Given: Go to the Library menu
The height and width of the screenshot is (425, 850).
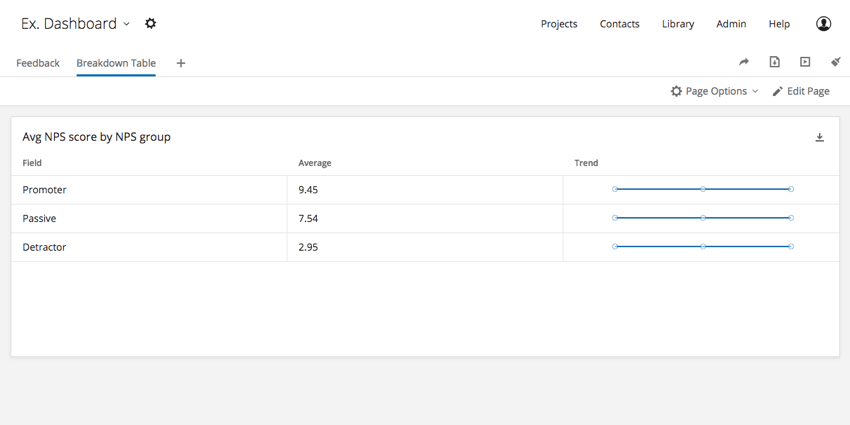Looking at the screenshot, I should (x=678, y=24).
